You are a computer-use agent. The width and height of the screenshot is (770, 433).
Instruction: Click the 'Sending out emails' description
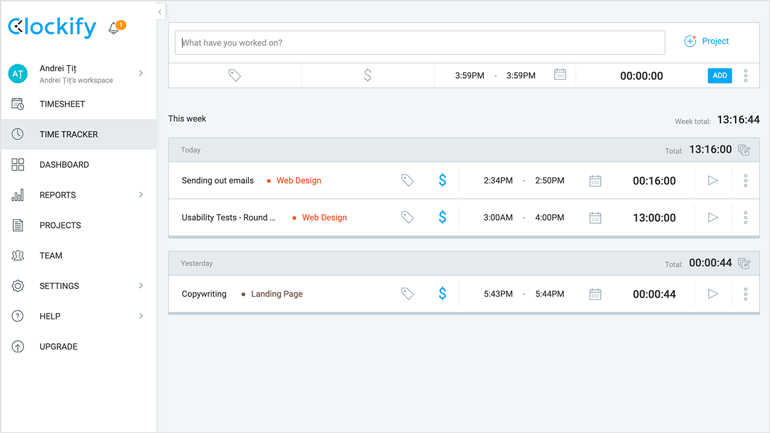[x=218, y=181]
